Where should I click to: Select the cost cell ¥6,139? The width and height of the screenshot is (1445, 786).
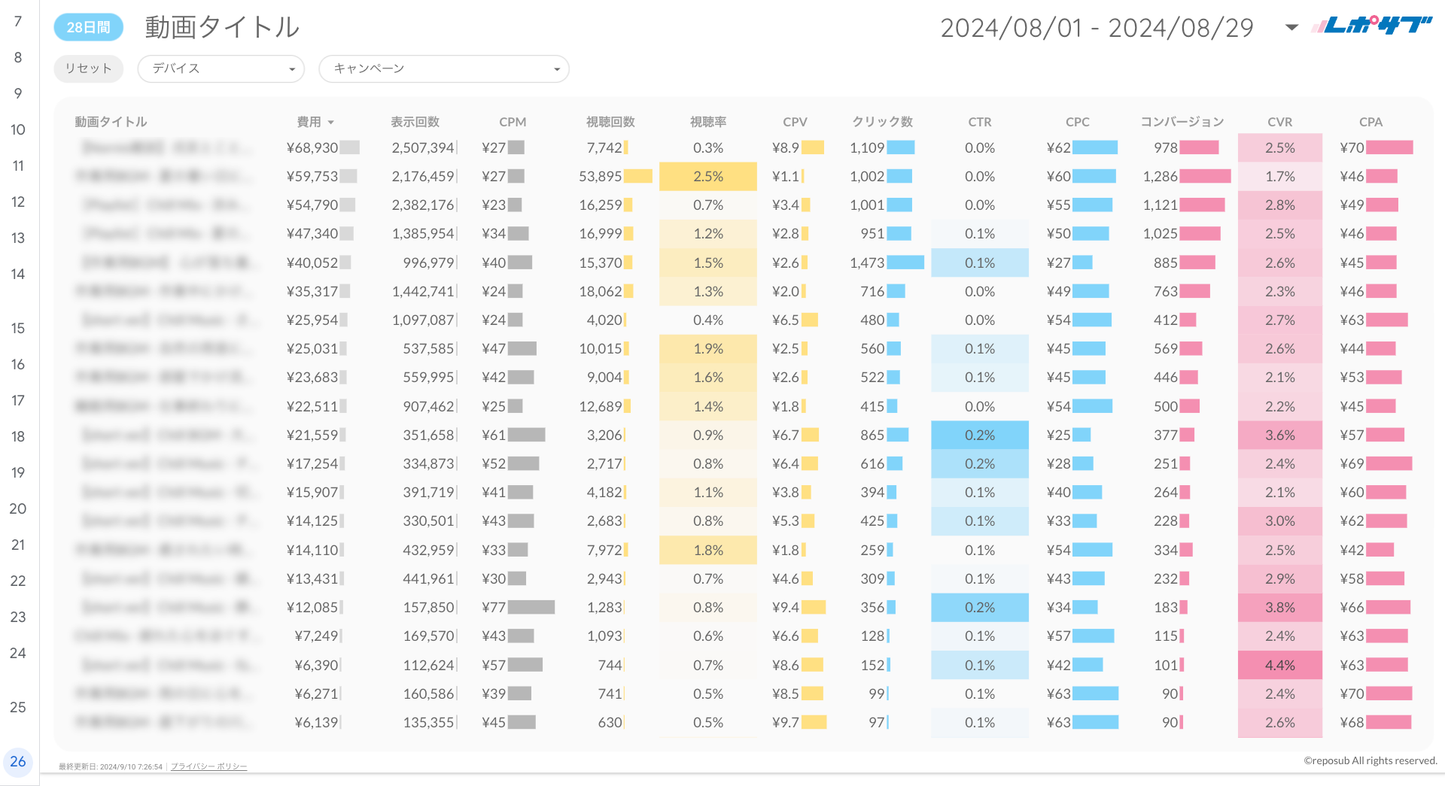[x=315, y=723]
